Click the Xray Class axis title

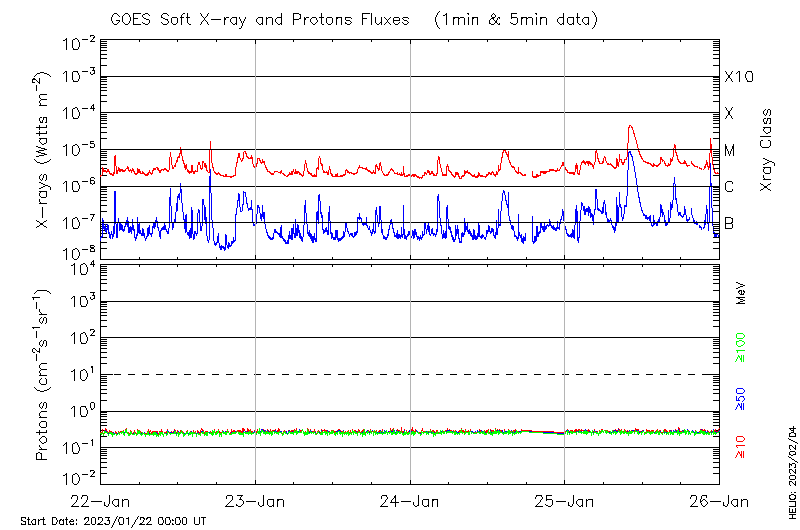click(767, 150)
